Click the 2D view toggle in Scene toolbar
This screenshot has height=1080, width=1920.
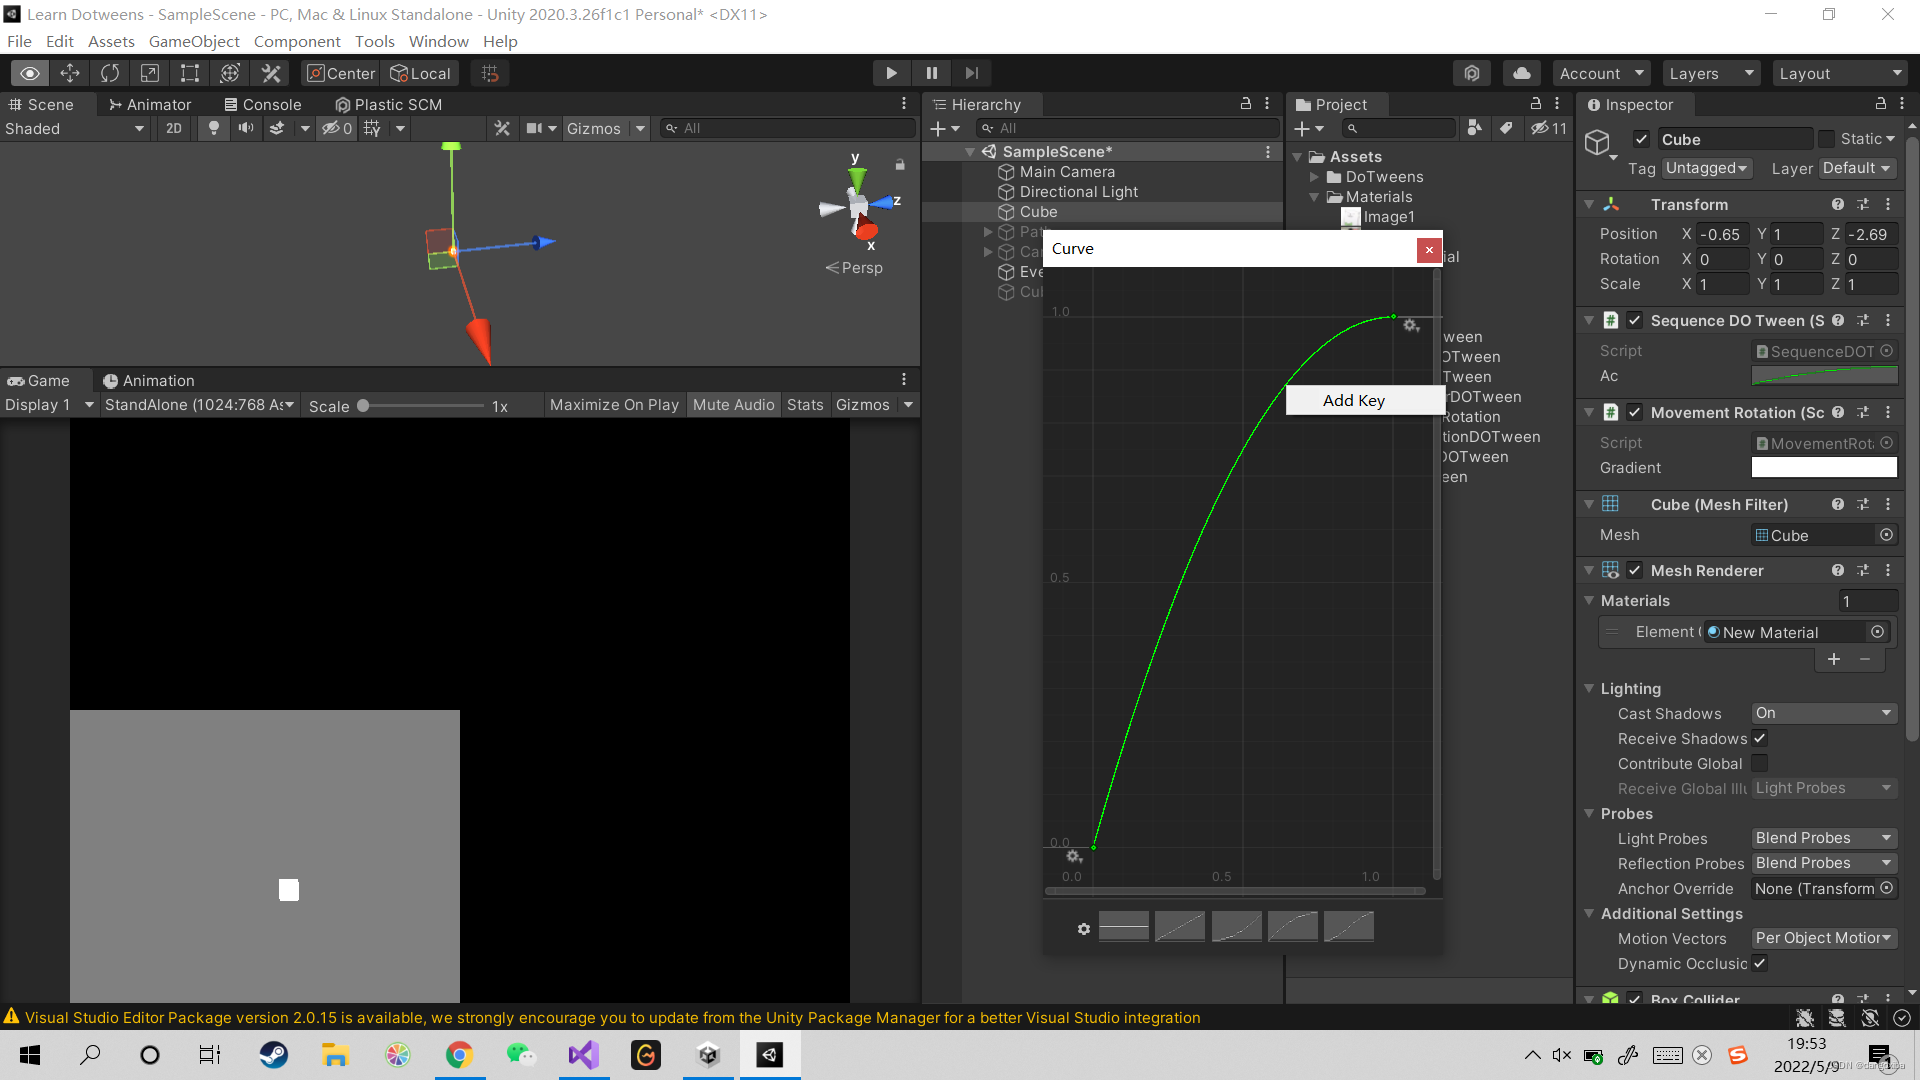coord(173,128)
